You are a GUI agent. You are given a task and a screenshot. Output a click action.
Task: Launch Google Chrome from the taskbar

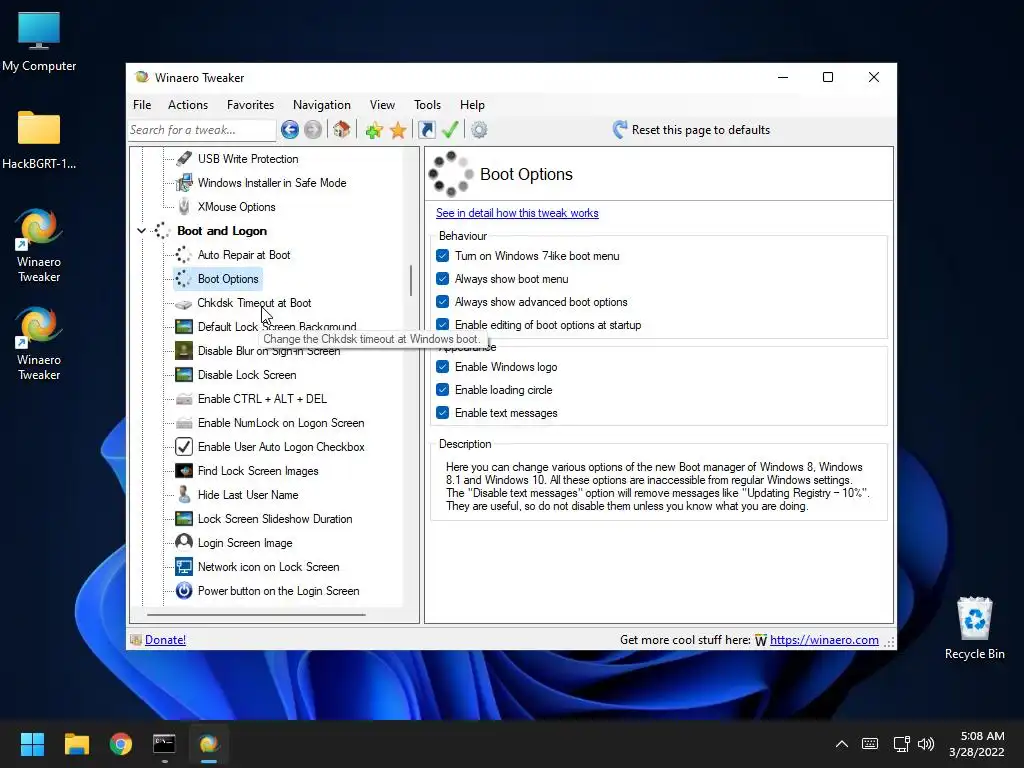121,744
